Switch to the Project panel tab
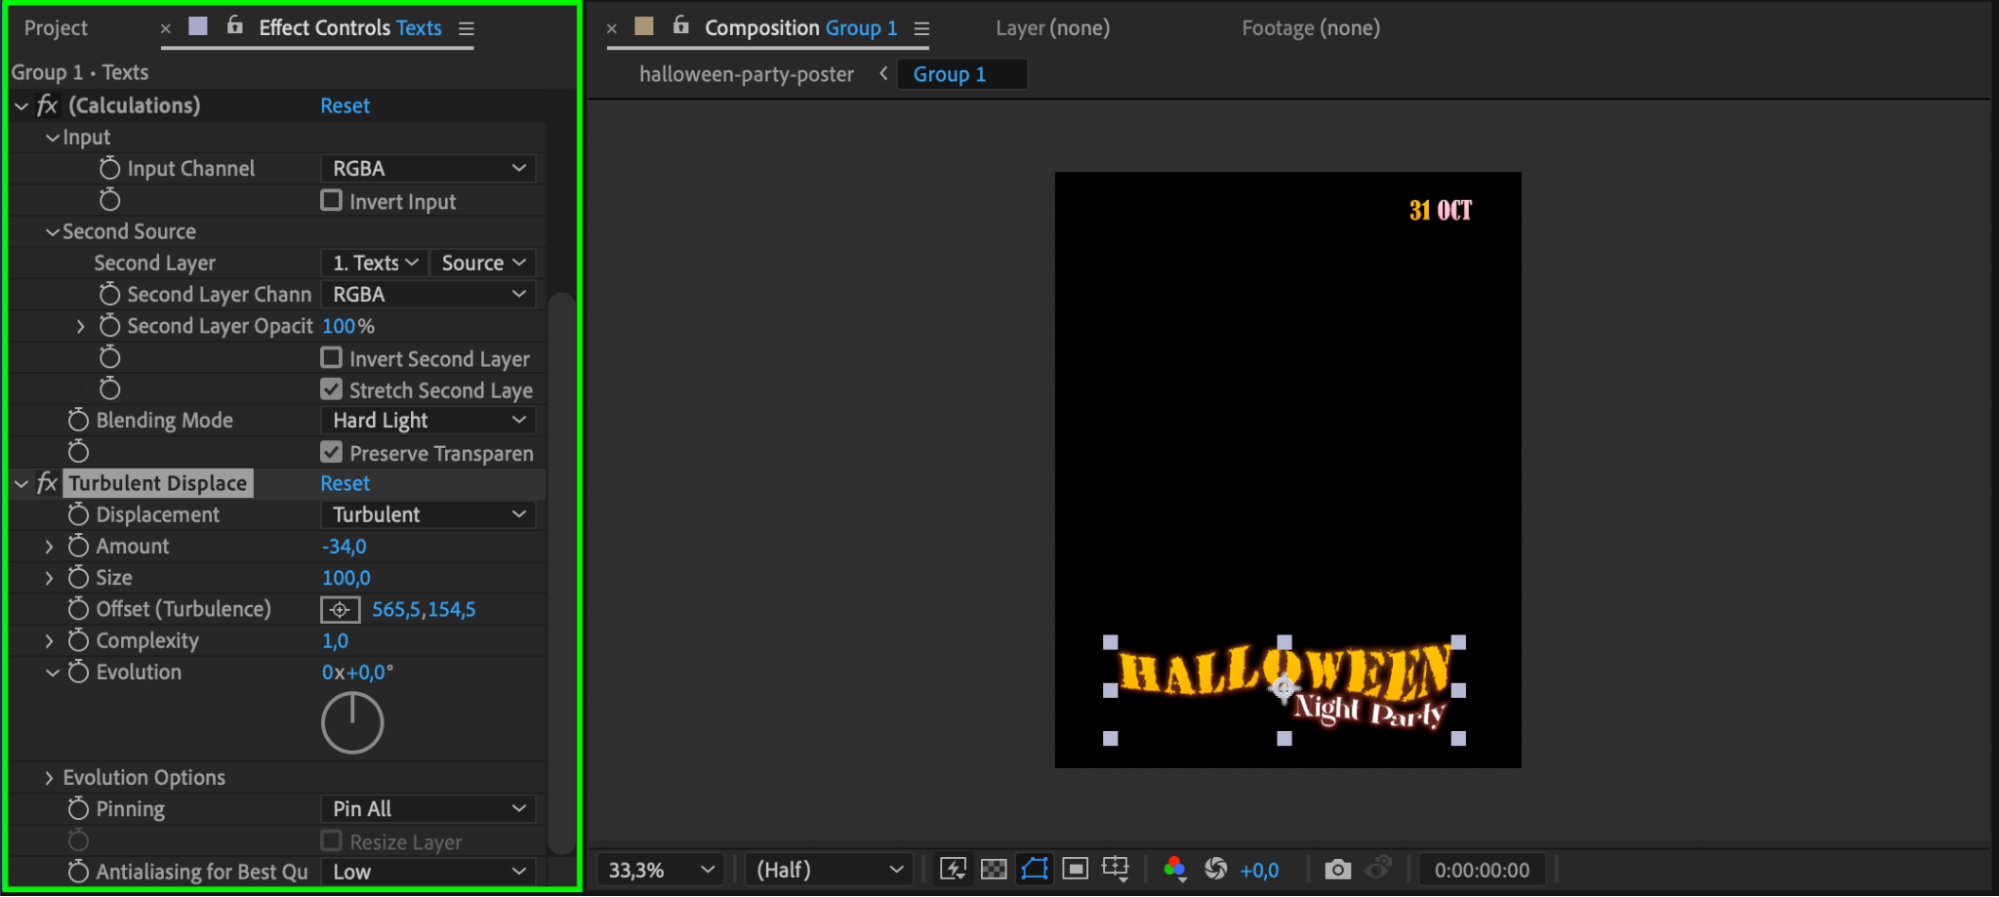This screenshot has height=897, width=1999. point(56,28)
